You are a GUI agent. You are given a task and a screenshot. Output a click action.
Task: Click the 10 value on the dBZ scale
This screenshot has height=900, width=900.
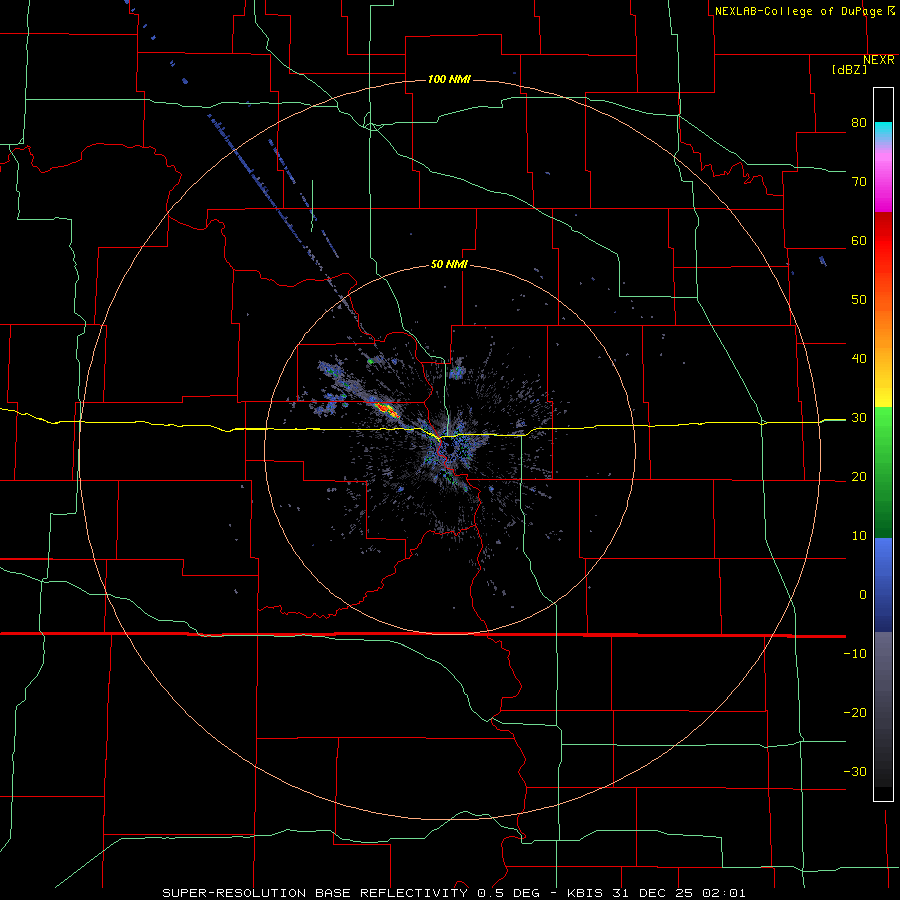click(859, 536)
